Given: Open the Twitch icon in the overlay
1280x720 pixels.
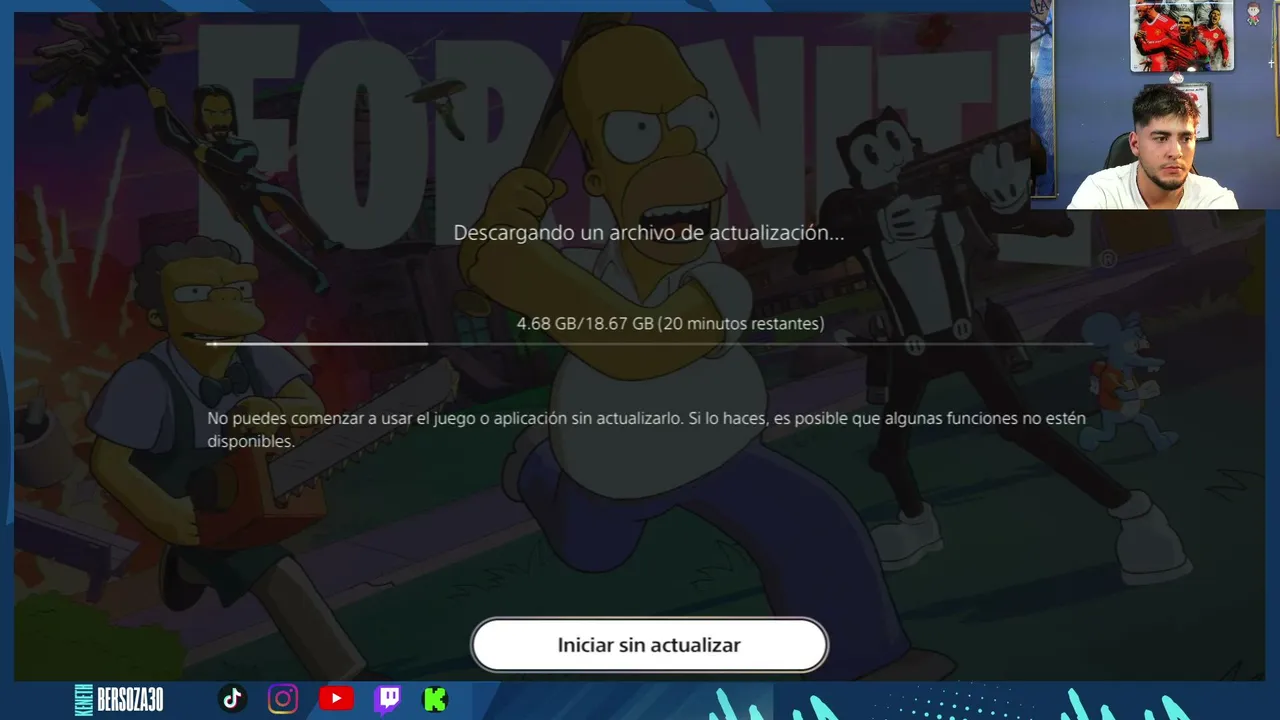Looking at the screenshot, I should pyautogui.click(x=387, y=698).
